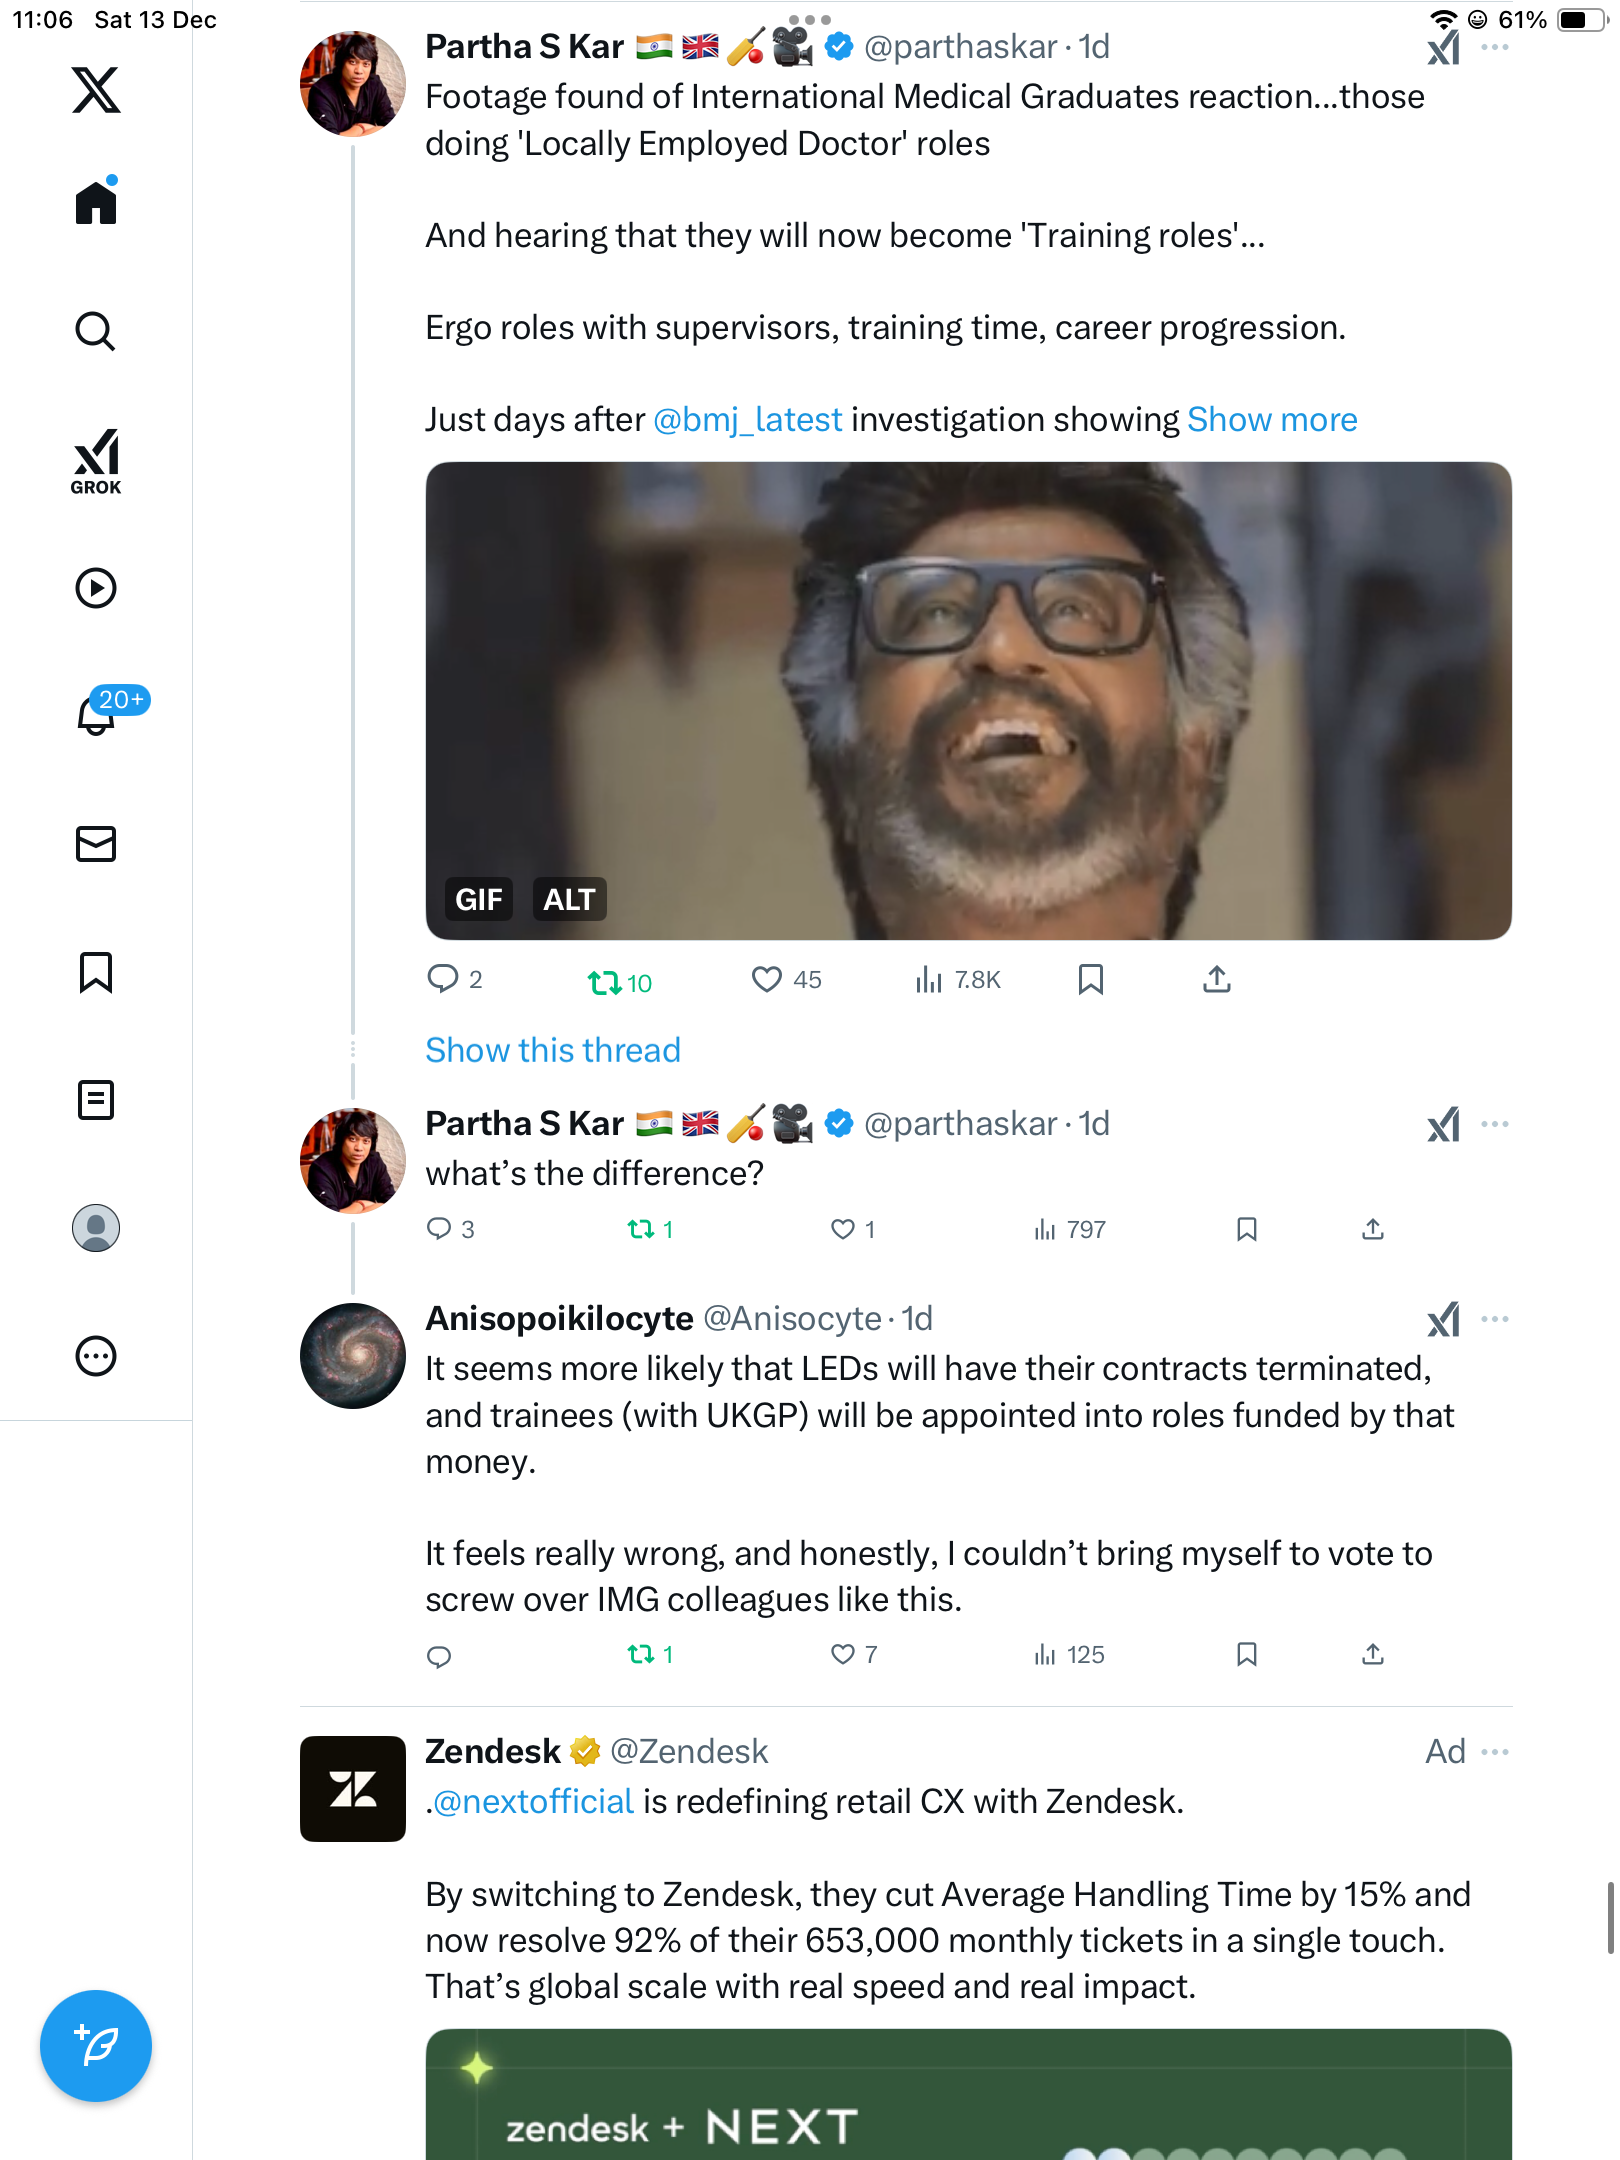Expand 'Show more' on the first post
Viewport: 1620px width, 2160px height.
(x=1272, y=420)
